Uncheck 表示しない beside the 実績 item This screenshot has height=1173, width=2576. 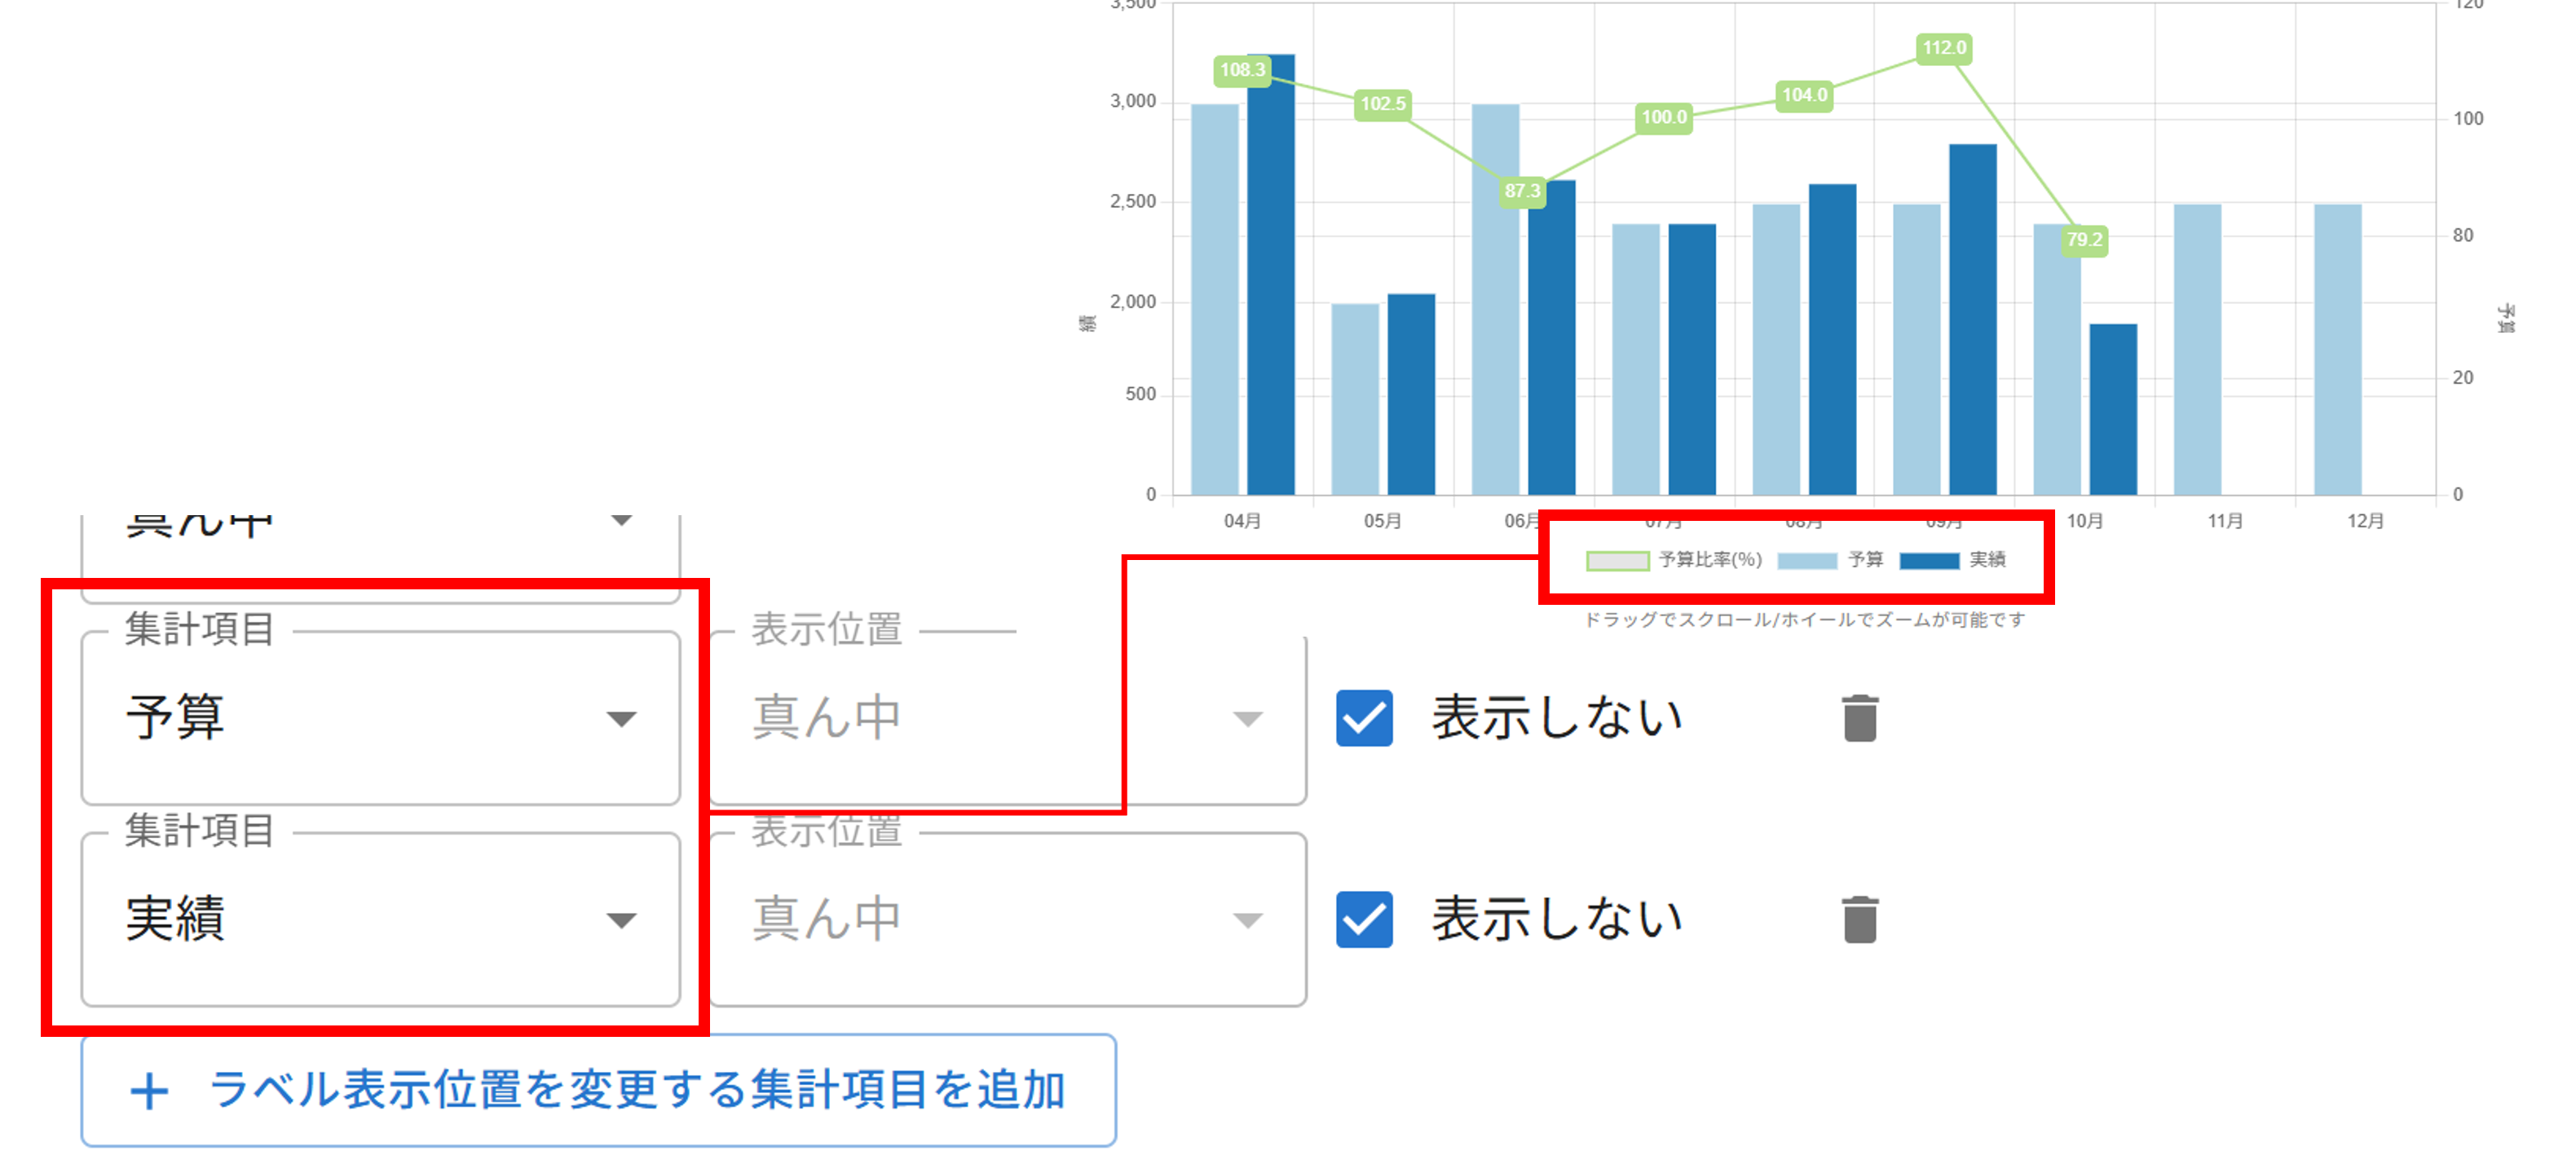click(x=1364, y=918)
